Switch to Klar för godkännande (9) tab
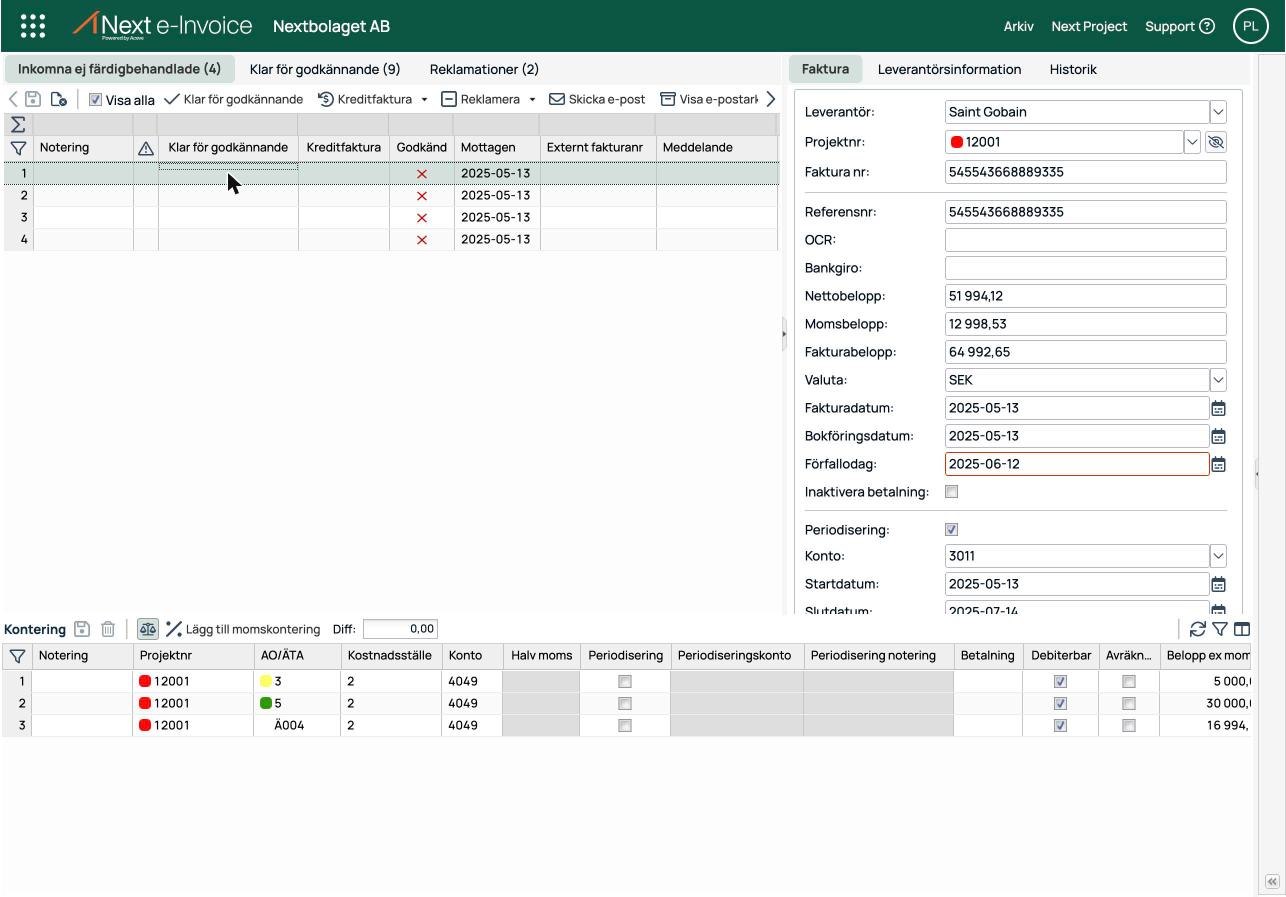 coord(325,69)
